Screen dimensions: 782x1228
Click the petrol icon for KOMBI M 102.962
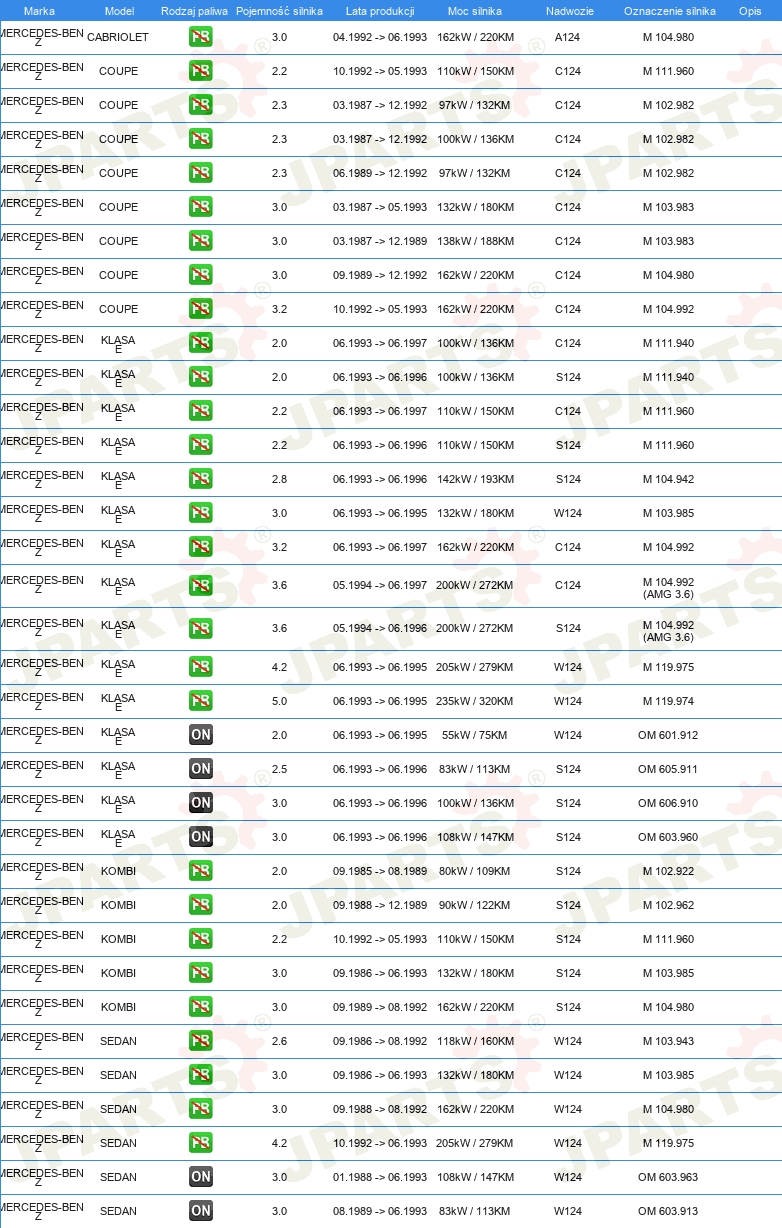[x=201, y=905]
